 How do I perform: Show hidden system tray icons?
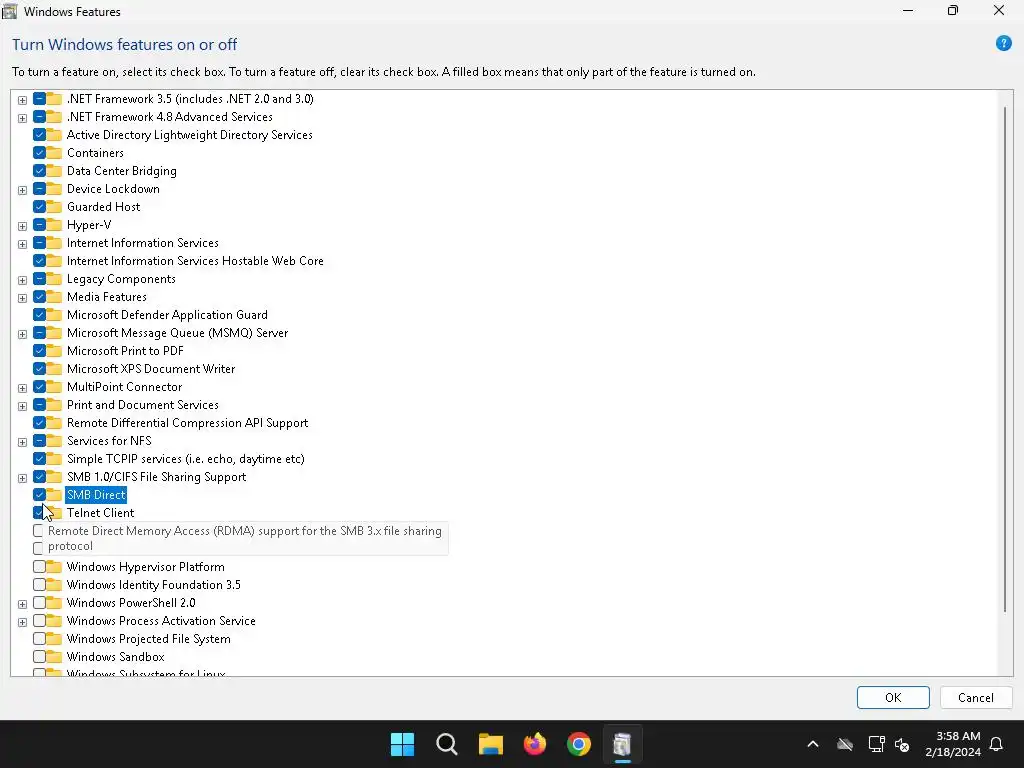tap(812, 744)
